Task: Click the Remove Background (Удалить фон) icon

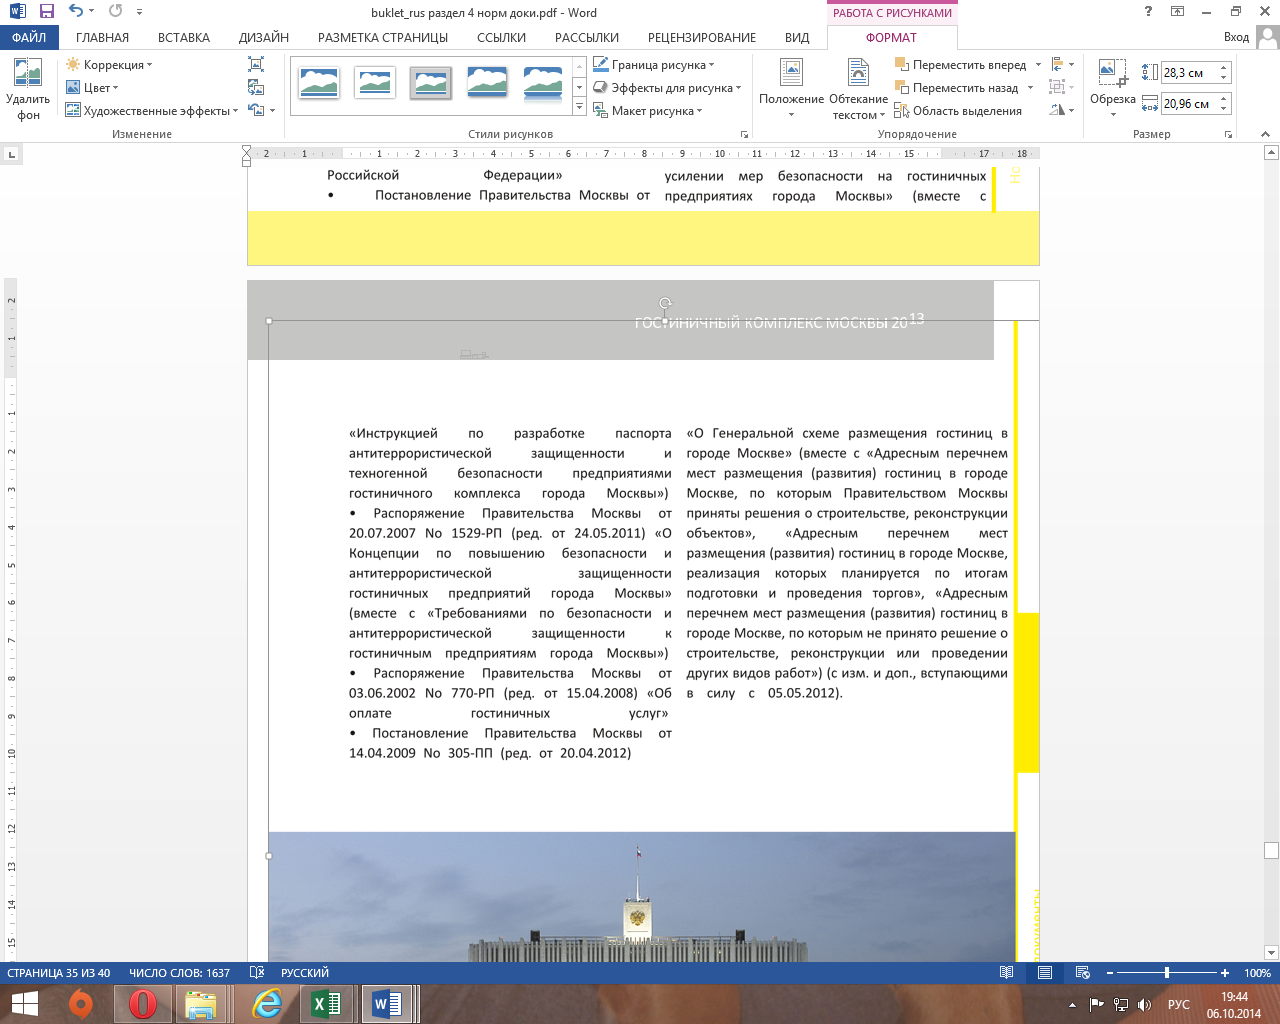Action: pyautogui.click(x=28, y=89)
